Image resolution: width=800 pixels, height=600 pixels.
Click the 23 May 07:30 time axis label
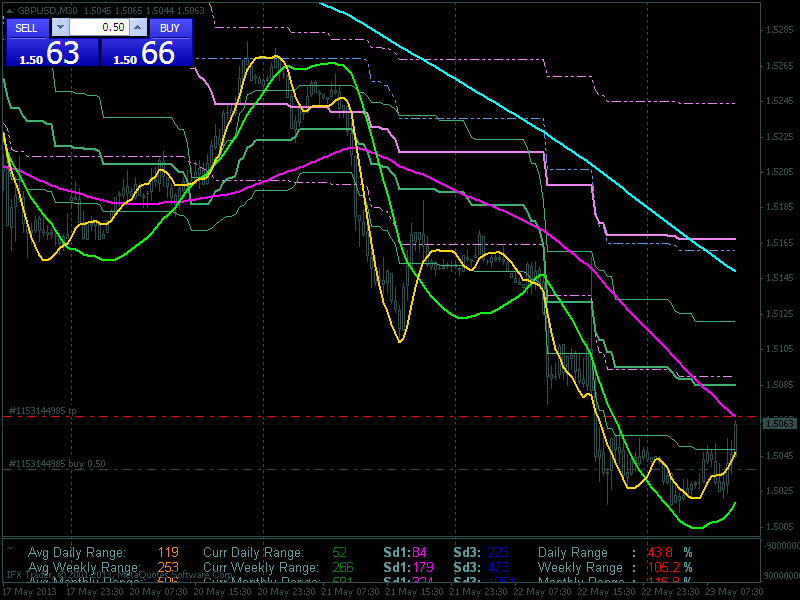click(734, 592)
